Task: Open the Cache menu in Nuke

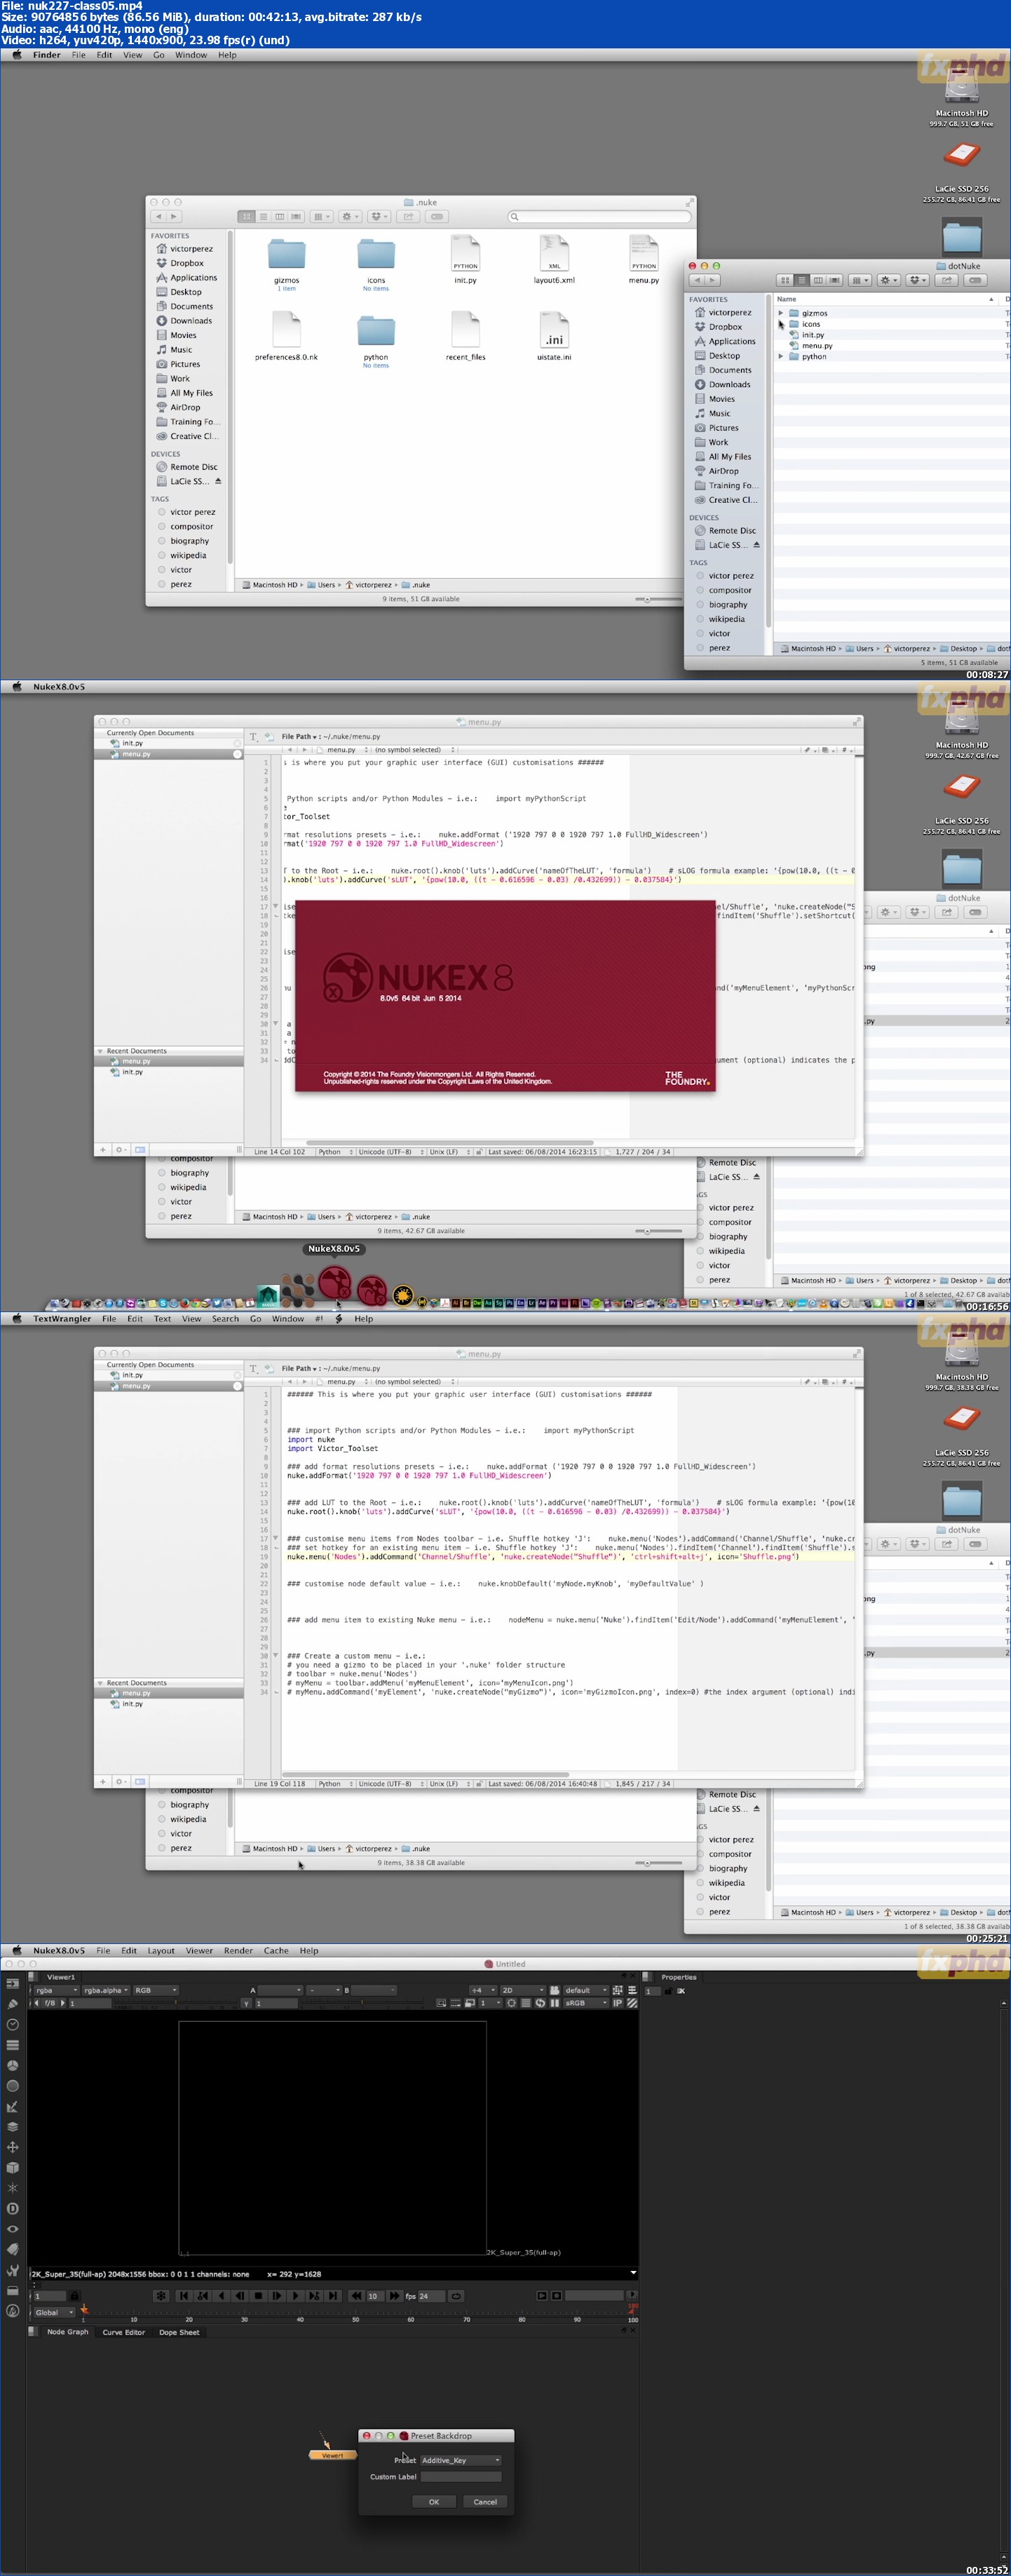Action: (x=276, y=1950)
